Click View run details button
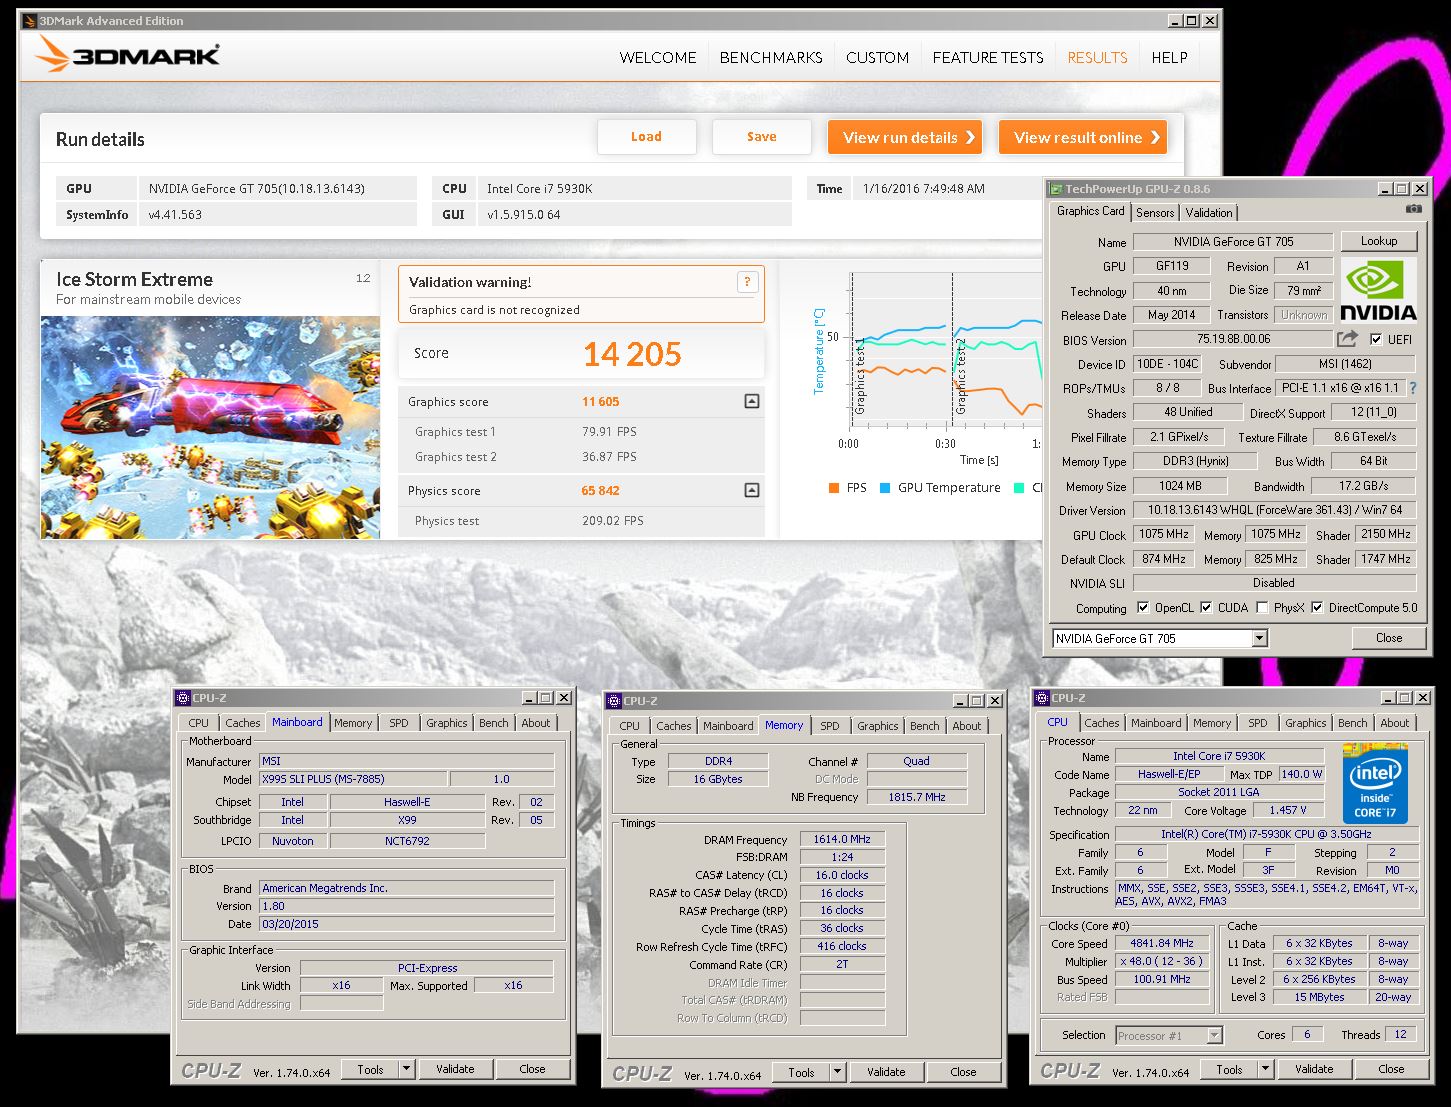Viewport: 1451px width, 1107px height. click(x=905, y=137)
